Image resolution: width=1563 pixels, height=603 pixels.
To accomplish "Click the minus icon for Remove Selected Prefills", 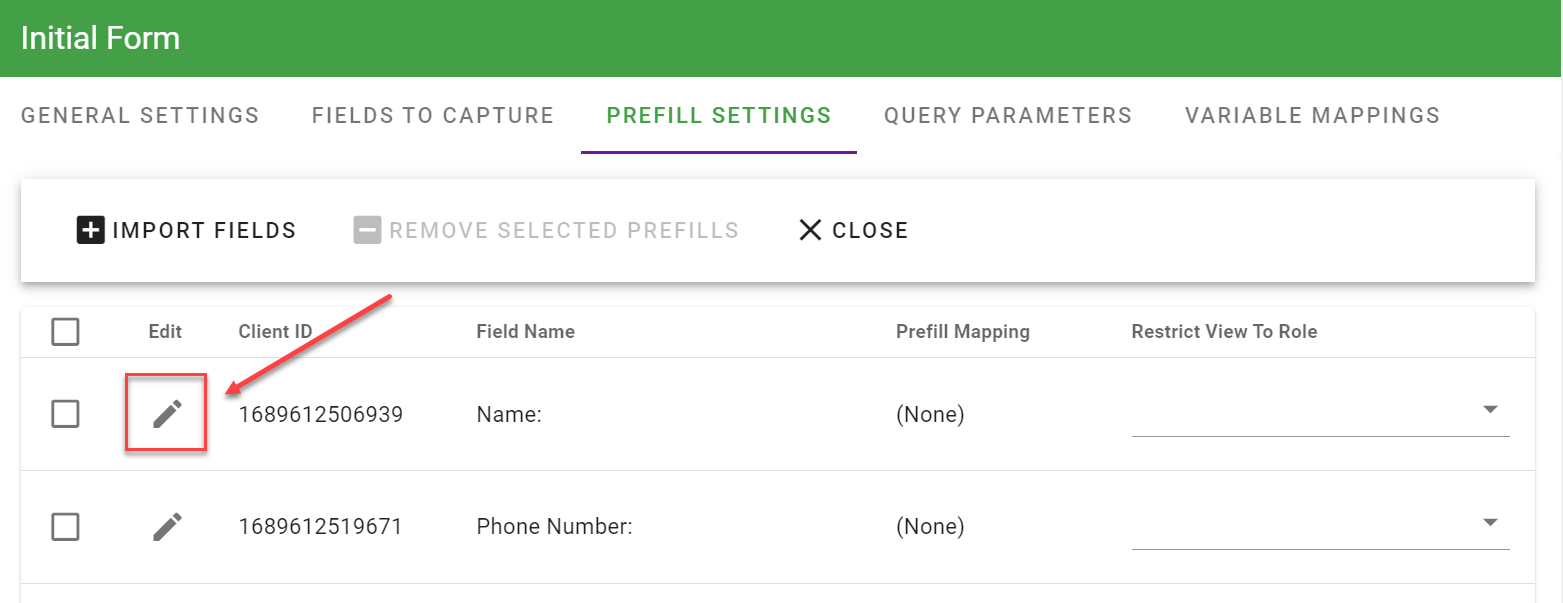I will pyautogui.click(x=367, y=230).
